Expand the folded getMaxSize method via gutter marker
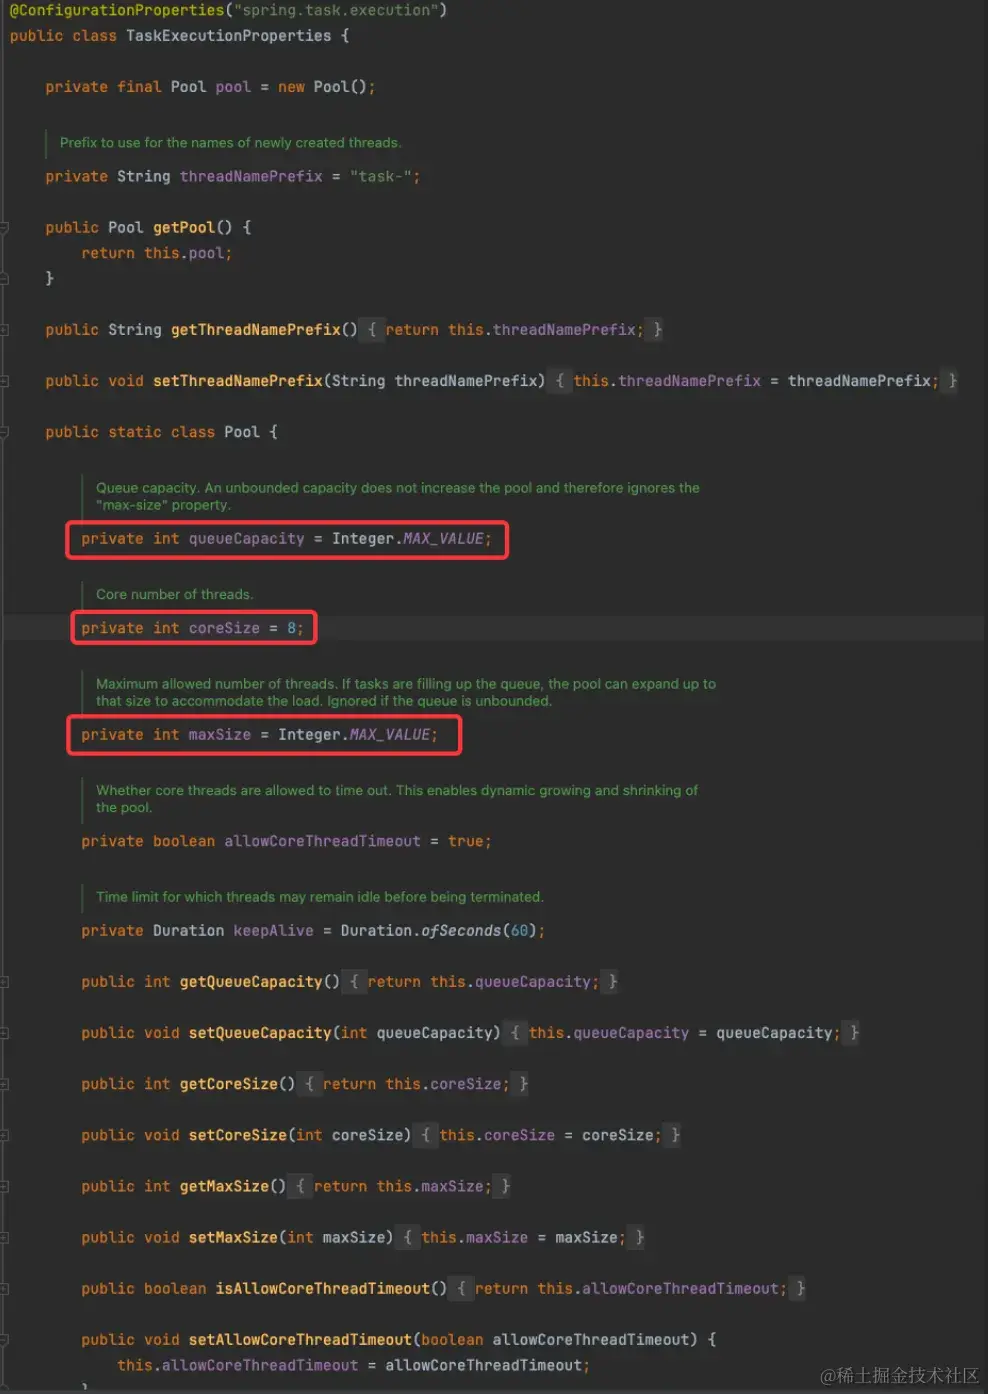The width and height of the screenshot is (988, 1394). (4, 1186)
